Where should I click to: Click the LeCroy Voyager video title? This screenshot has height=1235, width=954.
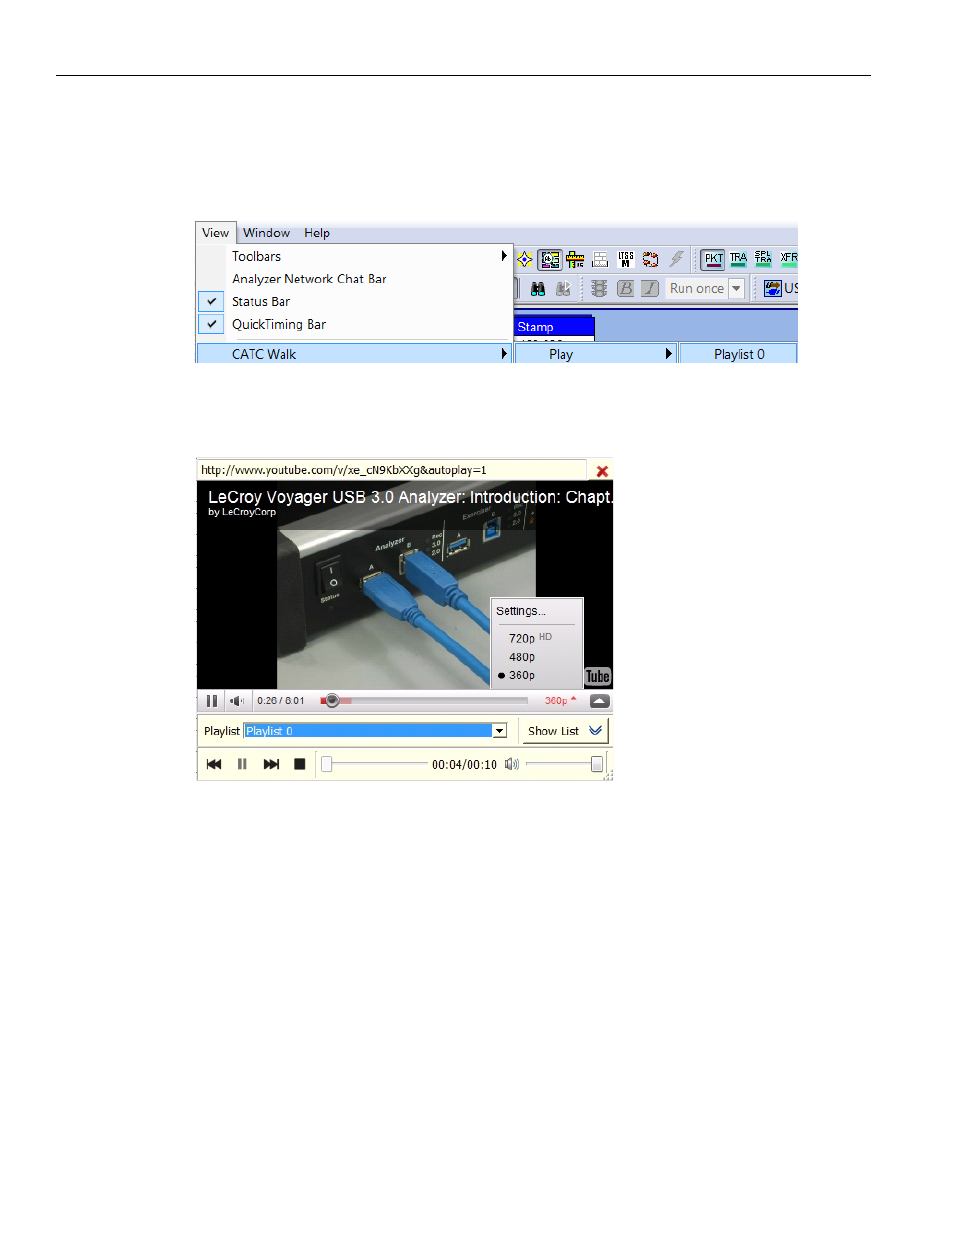[410, 497]
